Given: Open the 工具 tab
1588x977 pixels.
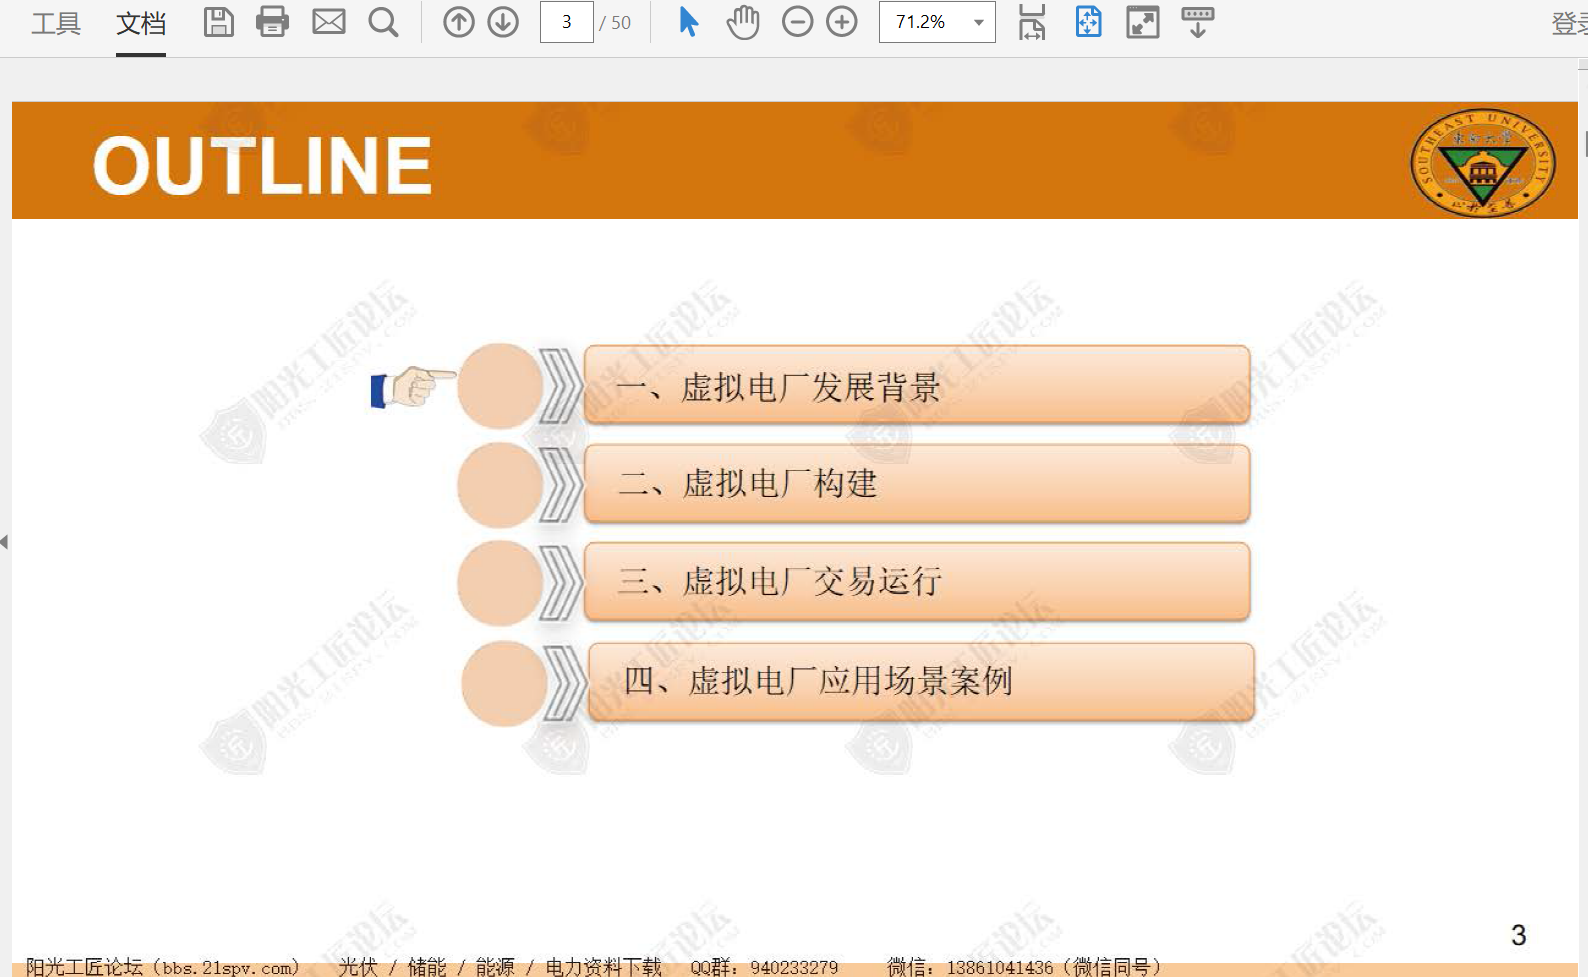Looking at the screenshot, I should tap(55, 23).
